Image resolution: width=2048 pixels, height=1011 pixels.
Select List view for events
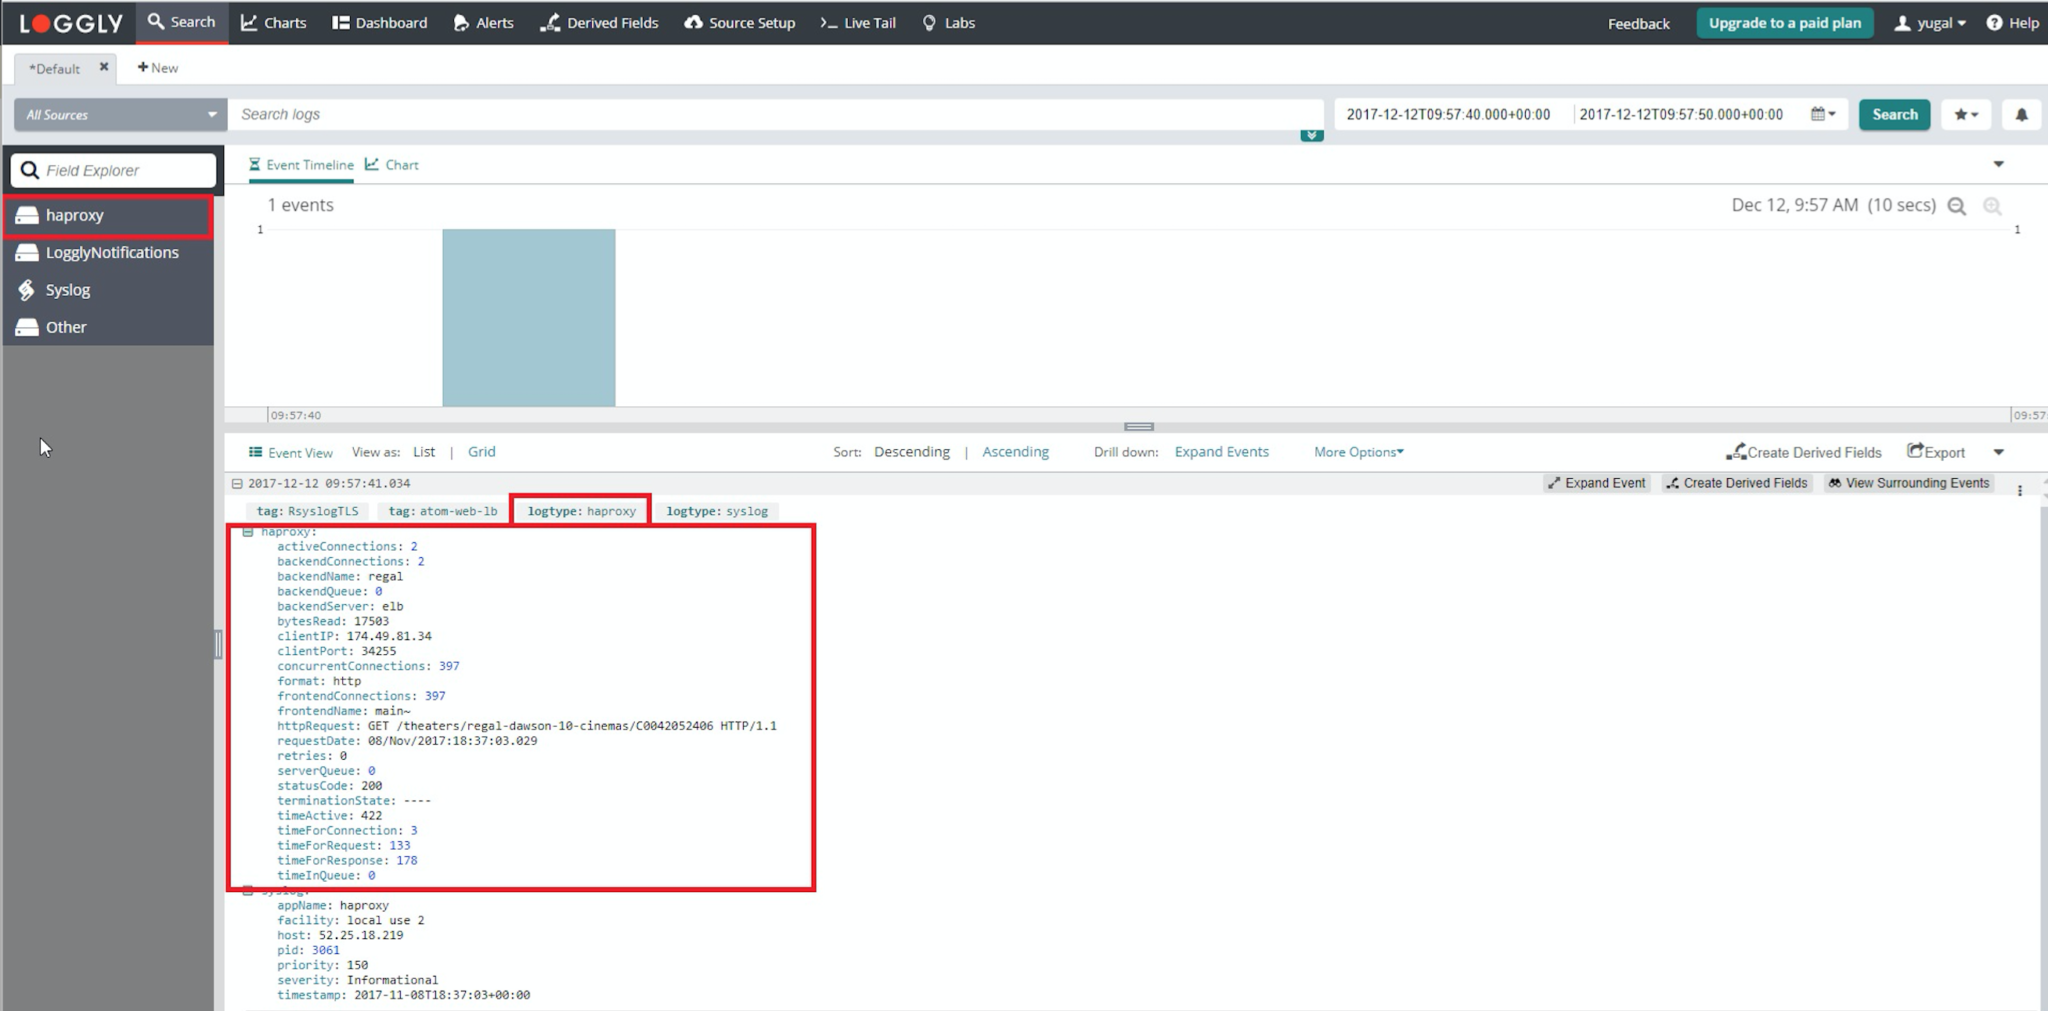pos(424,452)
